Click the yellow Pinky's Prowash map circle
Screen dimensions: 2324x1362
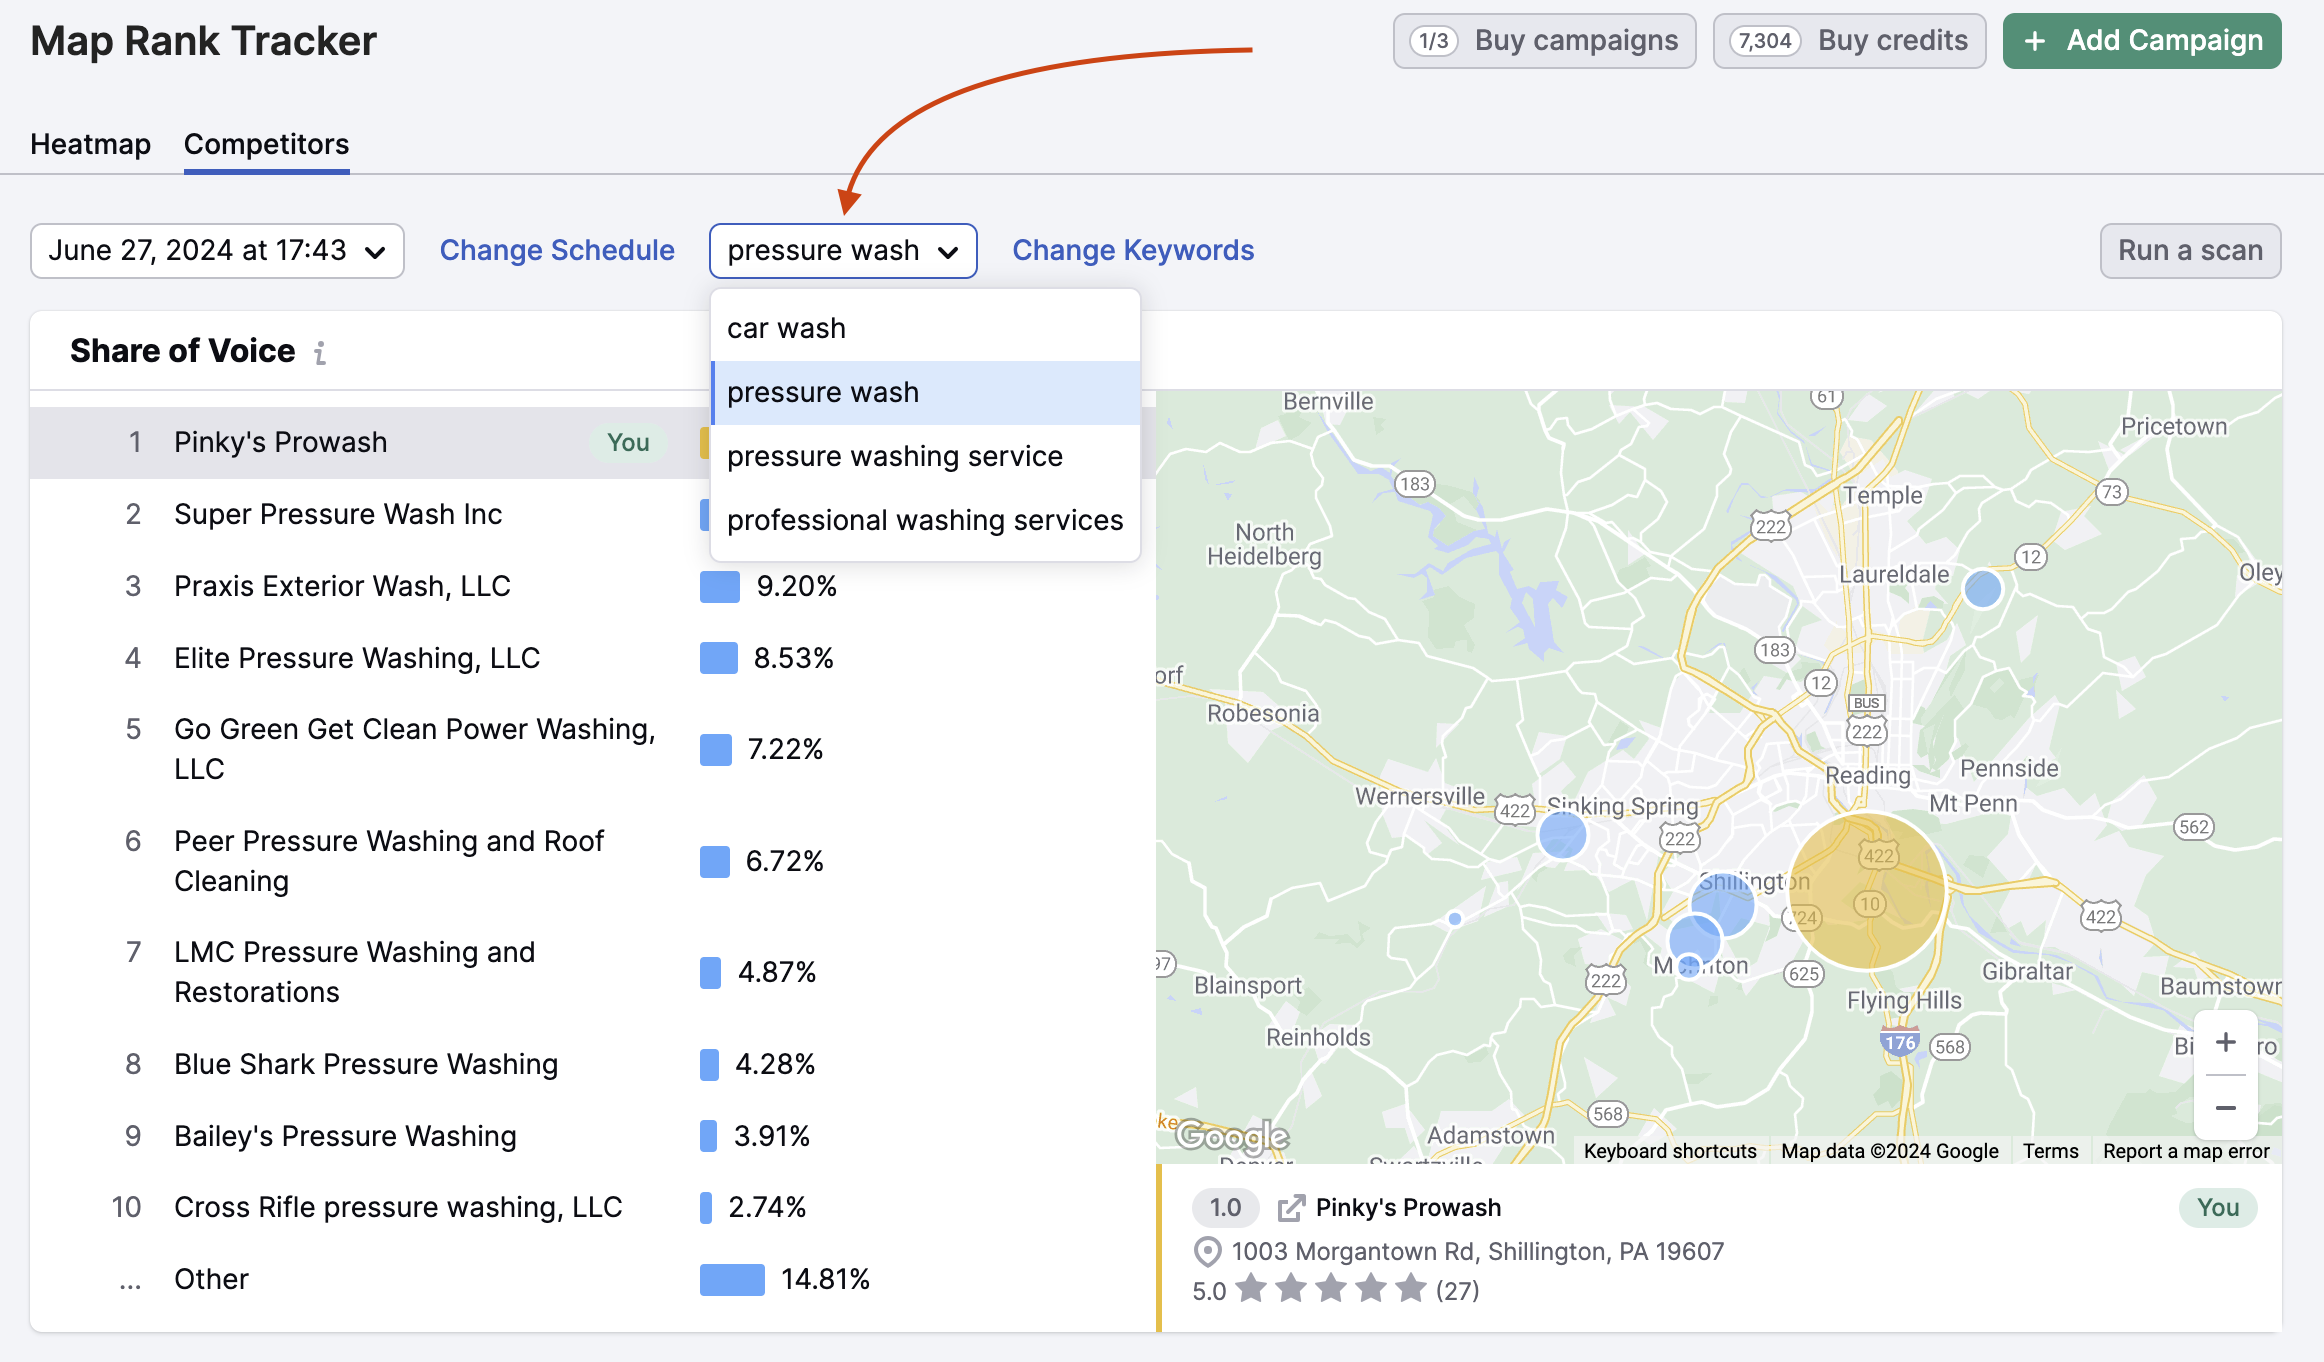(1866, 891)
